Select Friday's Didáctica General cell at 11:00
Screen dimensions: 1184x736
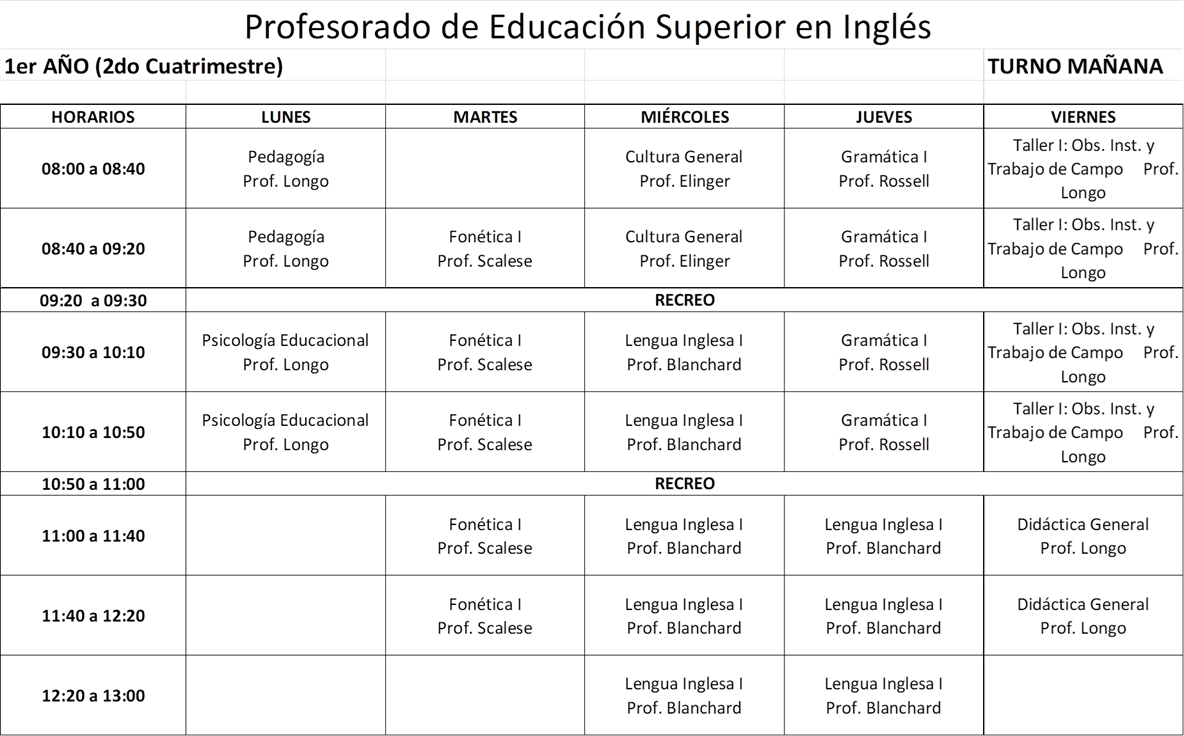(1083, 536)
